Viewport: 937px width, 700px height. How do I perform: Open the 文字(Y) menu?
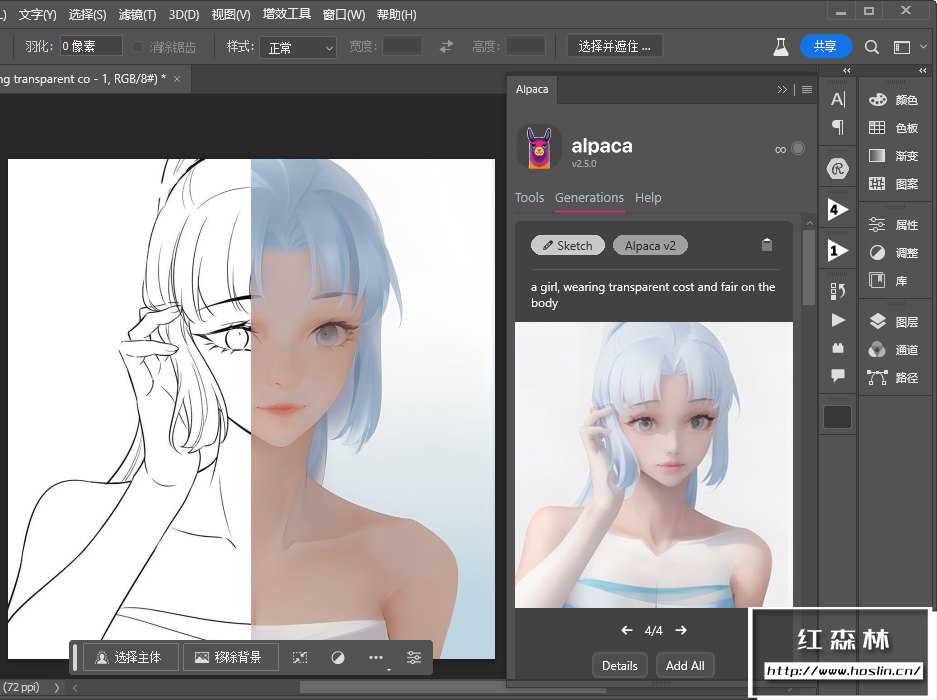coord(37,14)
